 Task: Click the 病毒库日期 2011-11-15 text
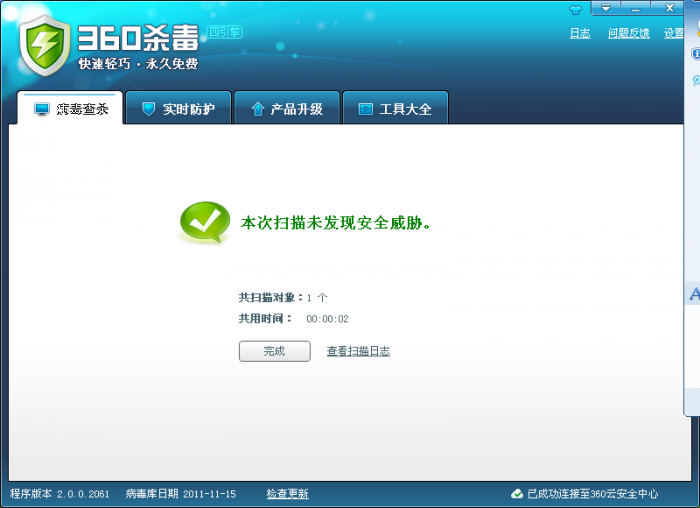coord(181,494)
